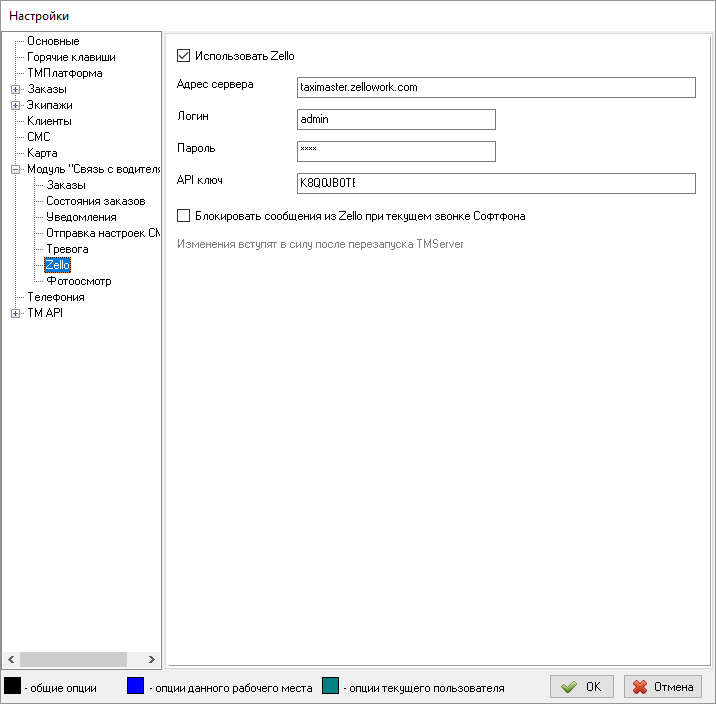Enable Блокировать сообщения из Zello checkbox
716x704 pixels.
click(x=183, y=215)
